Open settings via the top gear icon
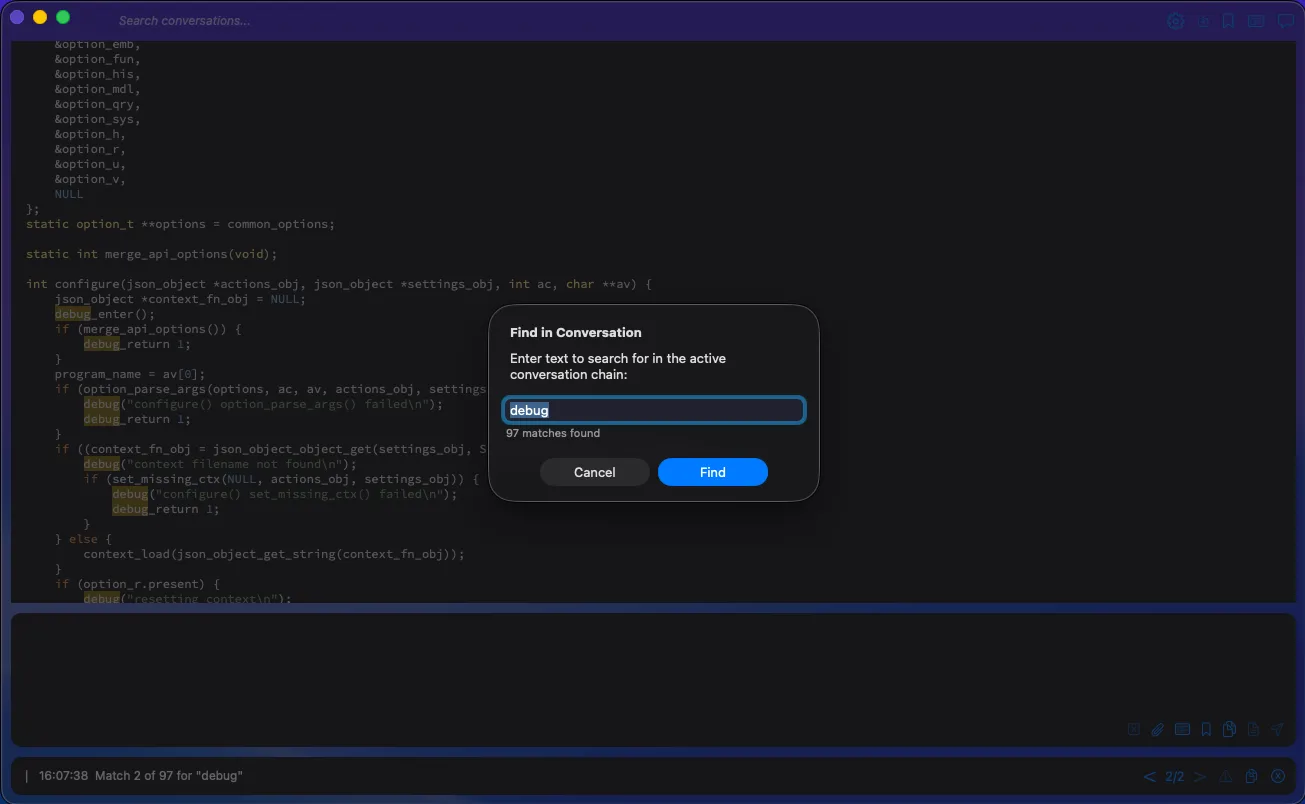 click(1175, 21)
